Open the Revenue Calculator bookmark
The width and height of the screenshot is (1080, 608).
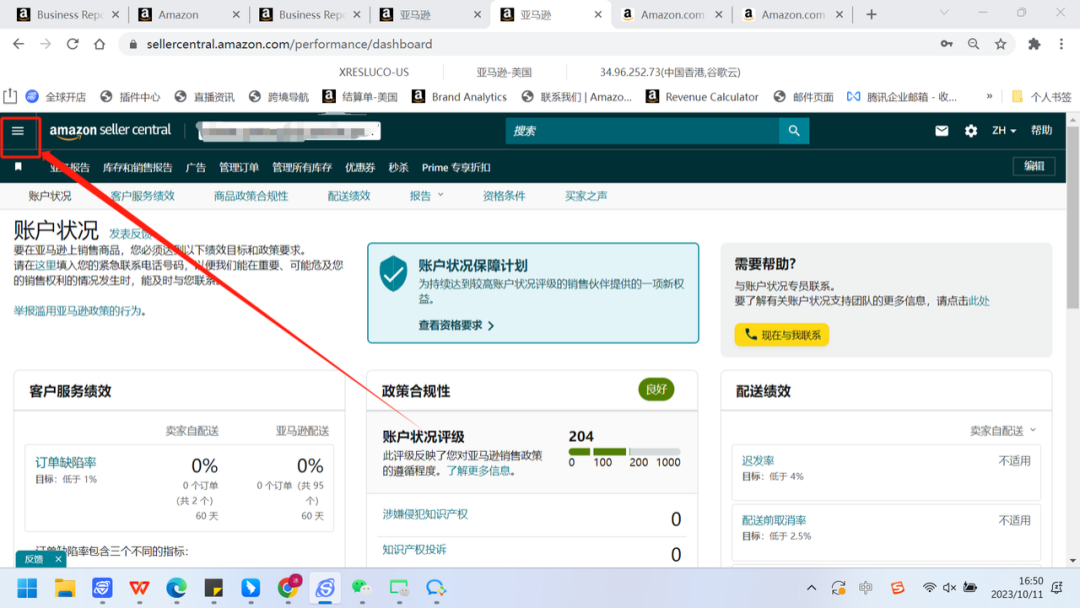point(702,96)
